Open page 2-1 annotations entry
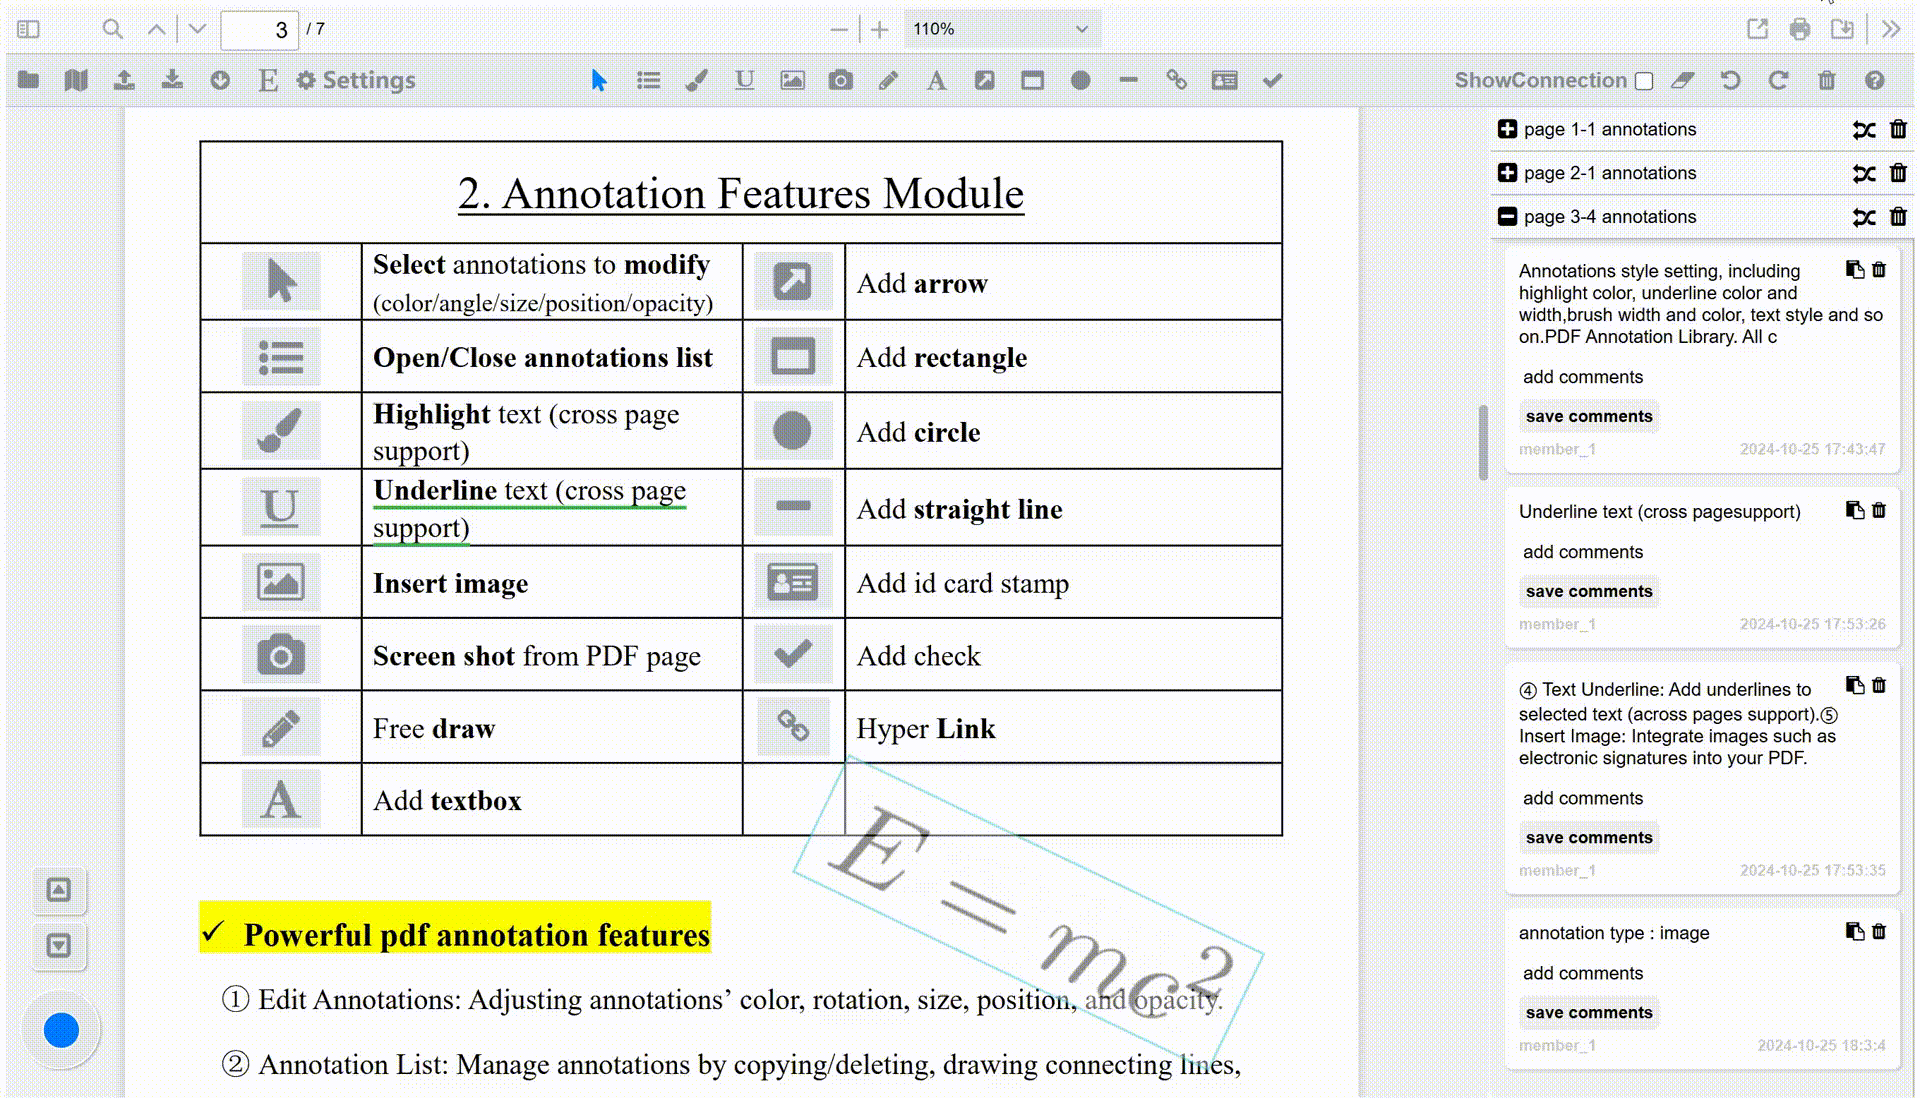This screenshot has height=1098, width=1920. 1609,173
